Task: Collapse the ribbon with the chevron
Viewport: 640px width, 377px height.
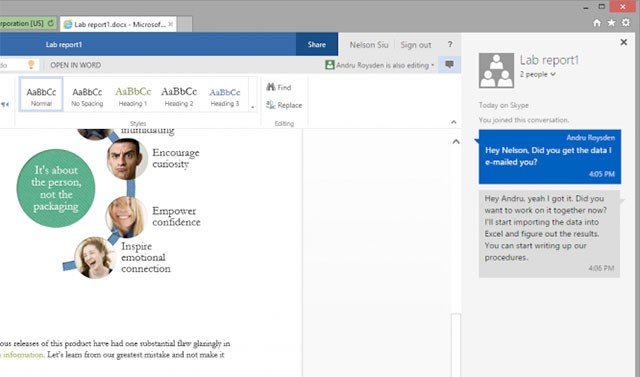Action: click(x=453, y=122)
